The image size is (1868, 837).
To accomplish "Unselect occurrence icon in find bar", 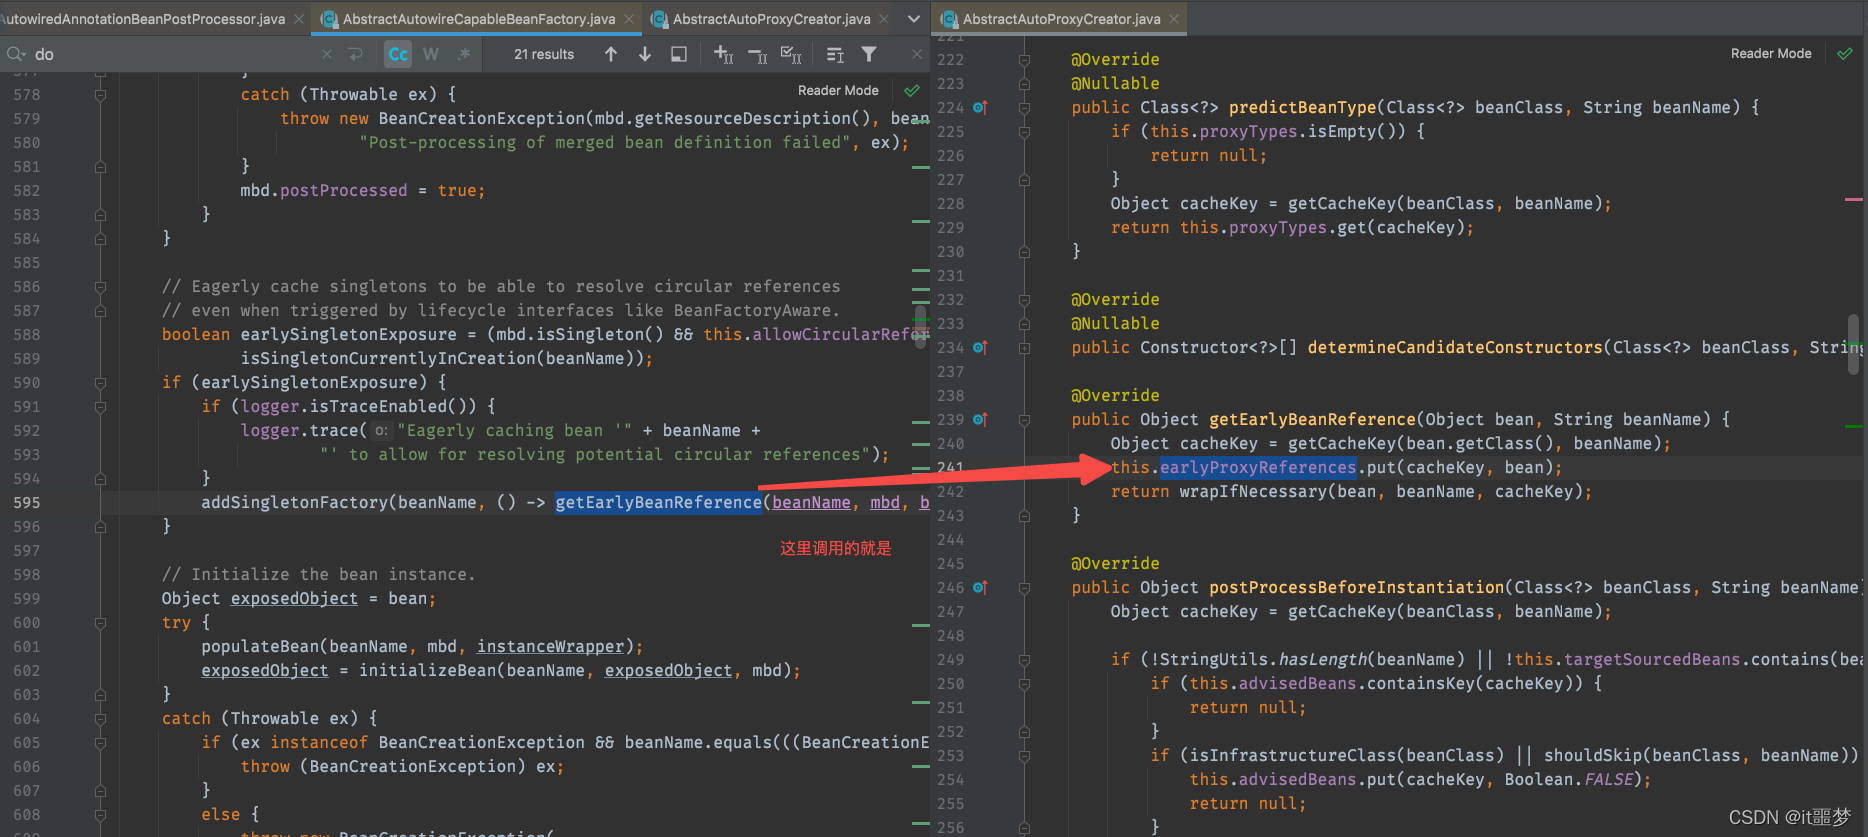I will coord(758,54).
